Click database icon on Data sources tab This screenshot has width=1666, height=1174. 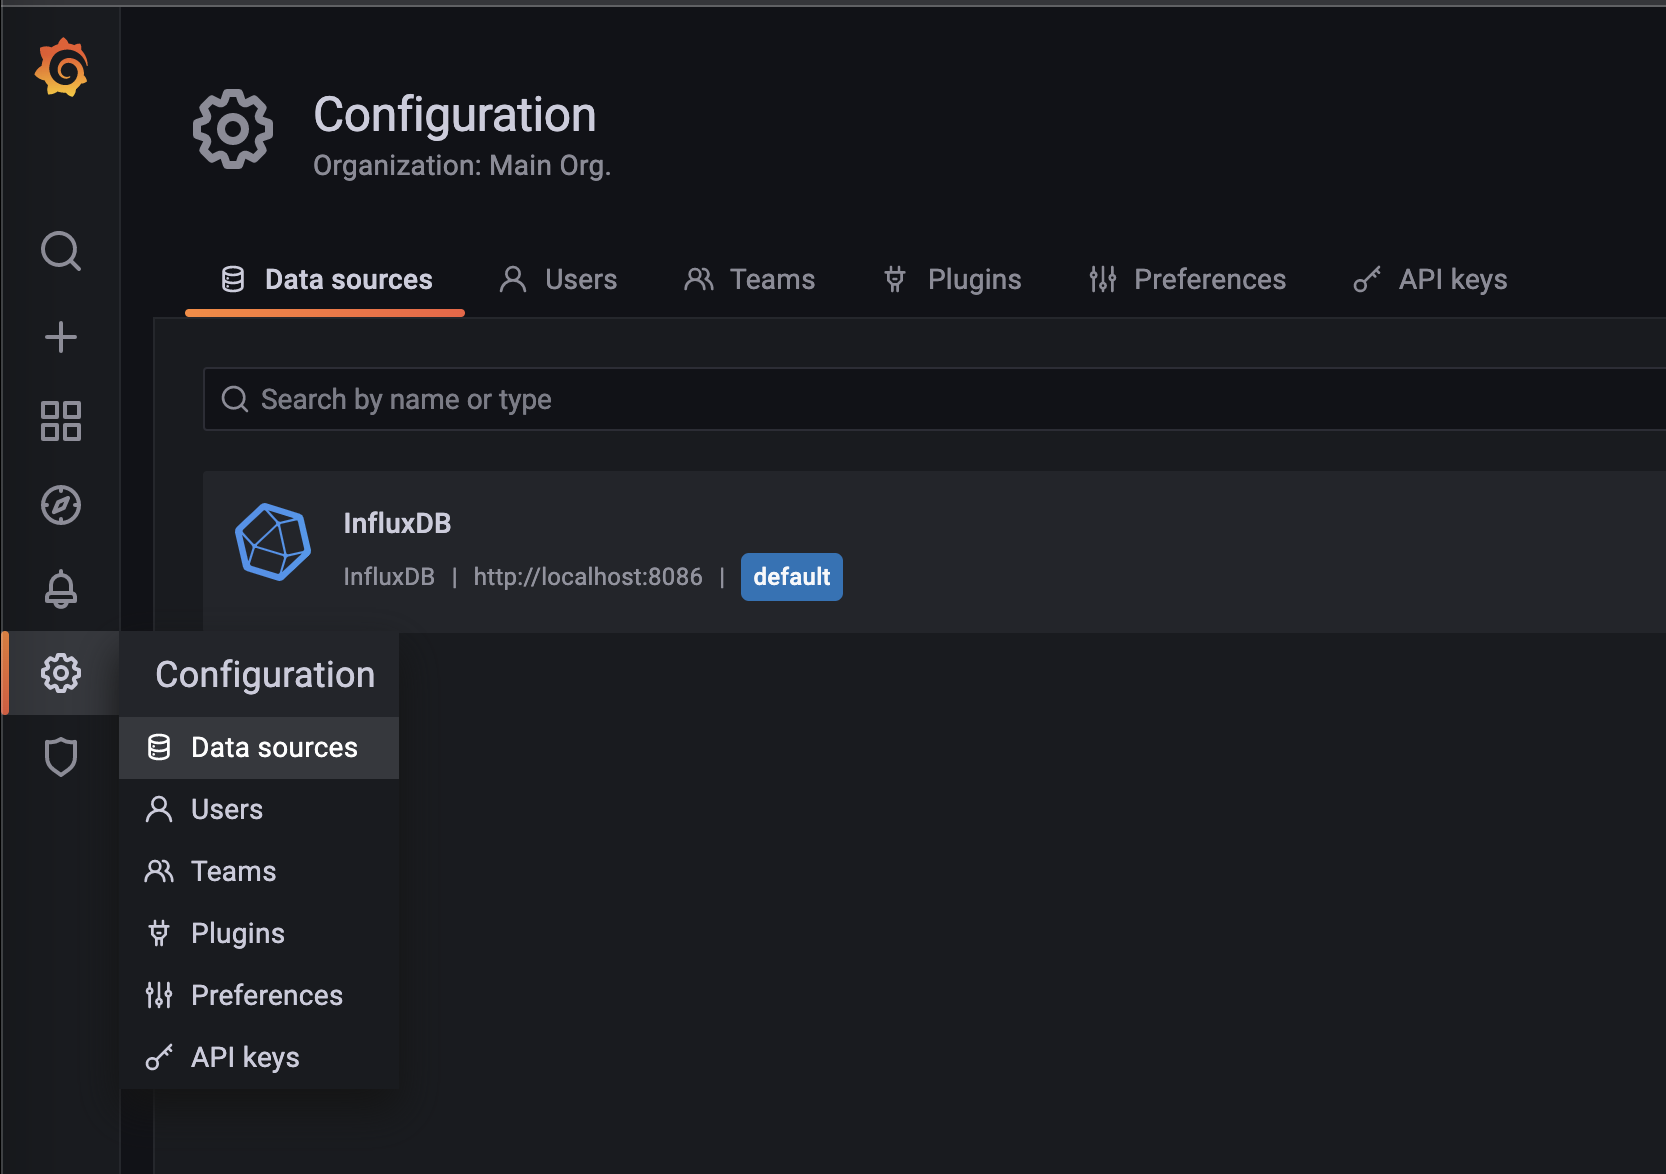233,279
